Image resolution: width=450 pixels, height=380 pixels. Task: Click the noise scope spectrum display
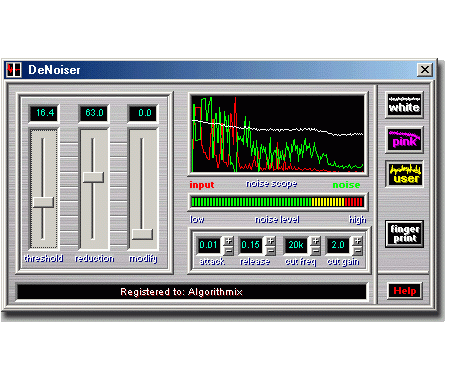pyautogui.click(x=278, y=134)
